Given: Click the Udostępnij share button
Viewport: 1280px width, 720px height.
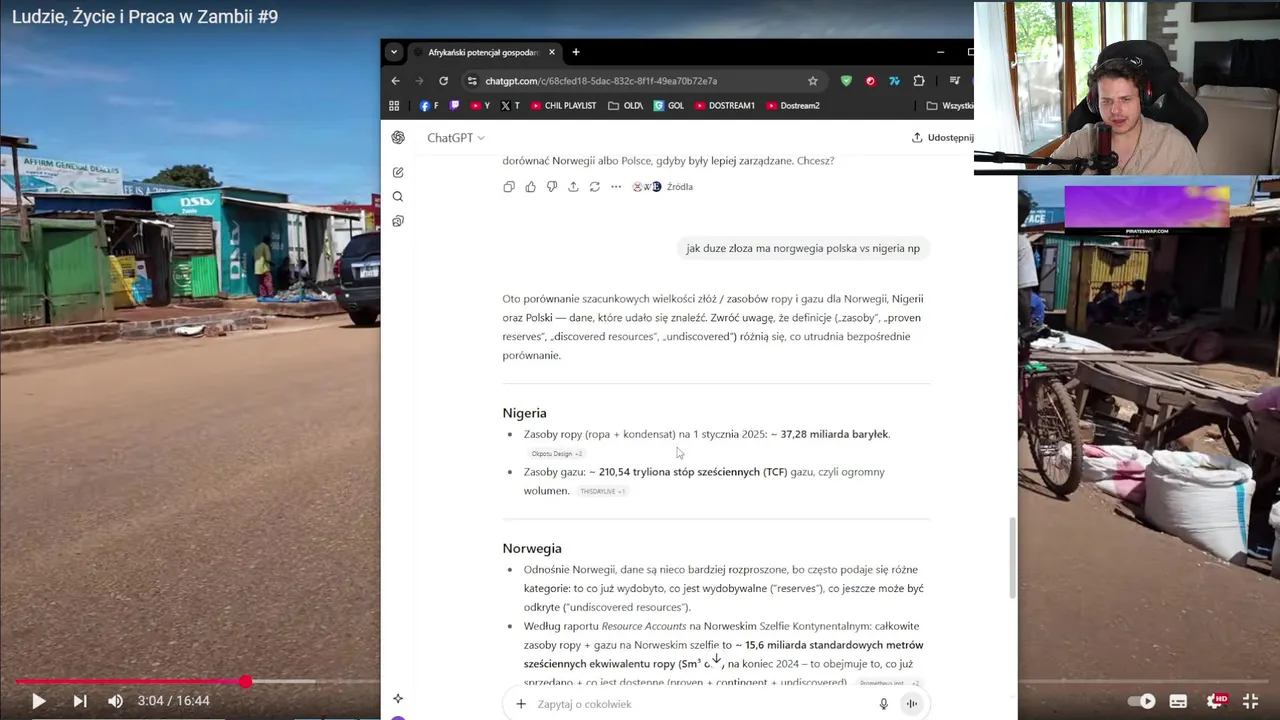Looking at the screenshot, I should (942, 138).
